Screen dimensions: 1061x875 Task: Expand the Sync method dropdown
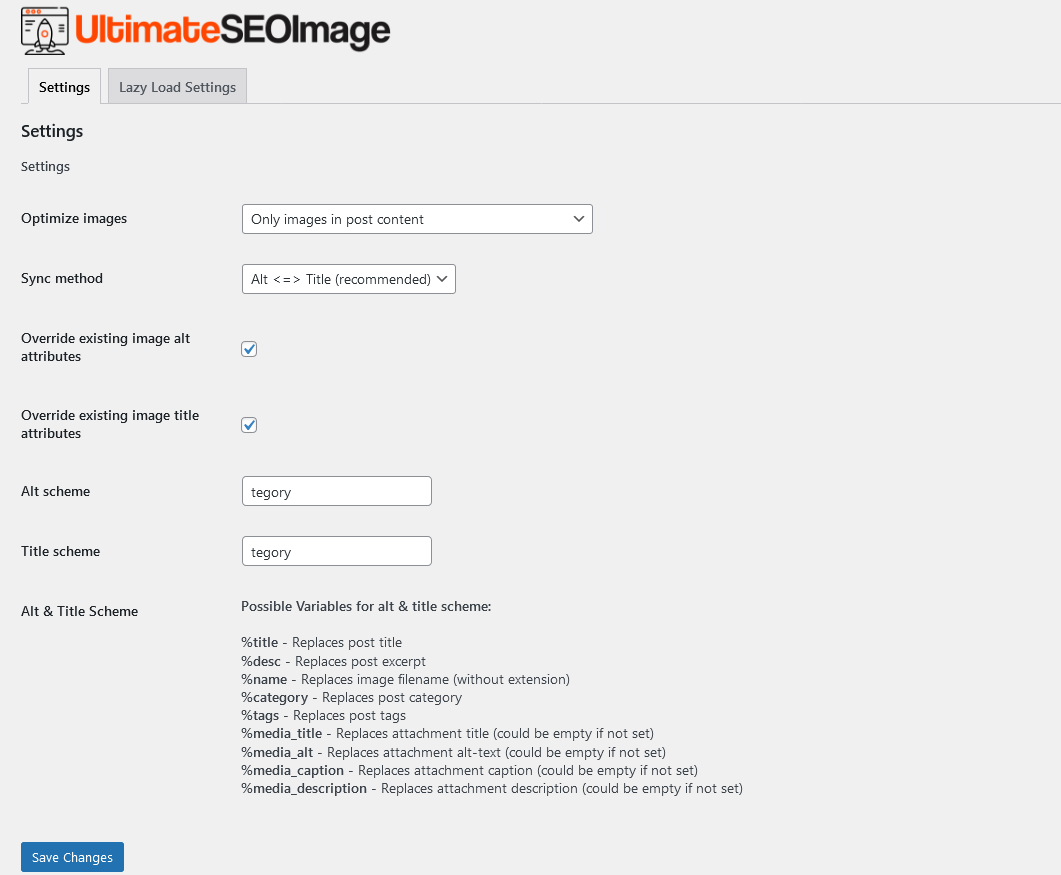(348, 279)
